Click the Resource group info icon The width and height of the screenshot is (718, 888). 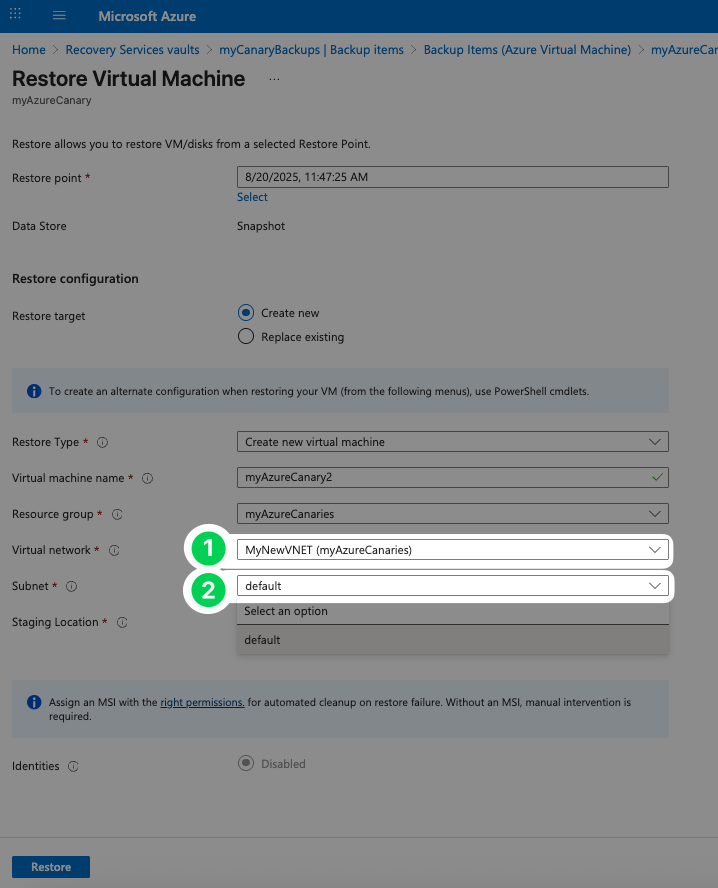117,514
